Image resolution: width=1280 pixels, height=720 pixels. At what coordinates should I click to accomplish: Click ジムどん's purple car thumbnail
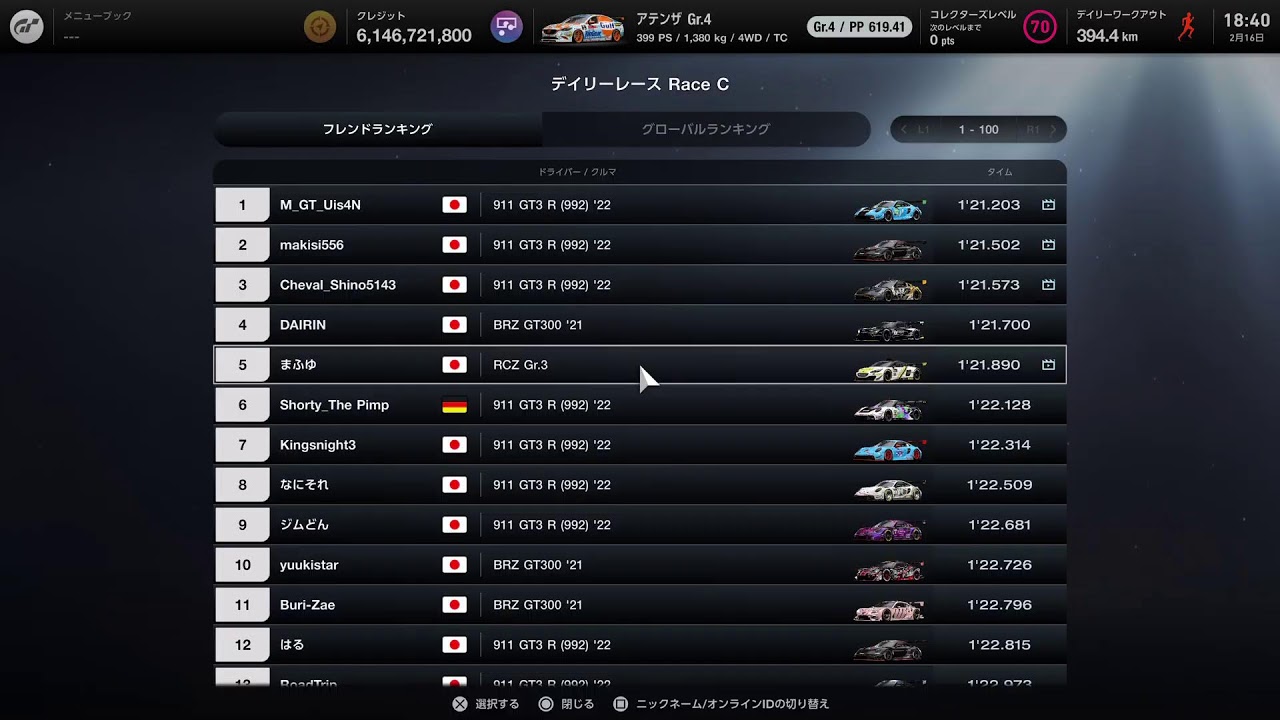click(x=889, y=529)
